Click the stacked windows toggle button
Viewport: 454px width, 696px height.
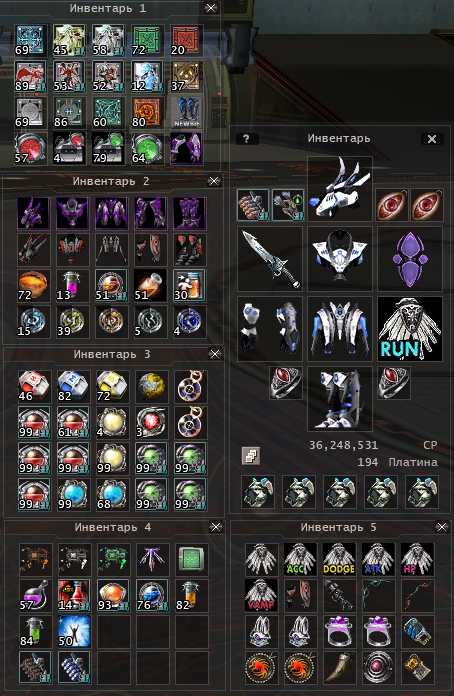(x=251, y=456)
